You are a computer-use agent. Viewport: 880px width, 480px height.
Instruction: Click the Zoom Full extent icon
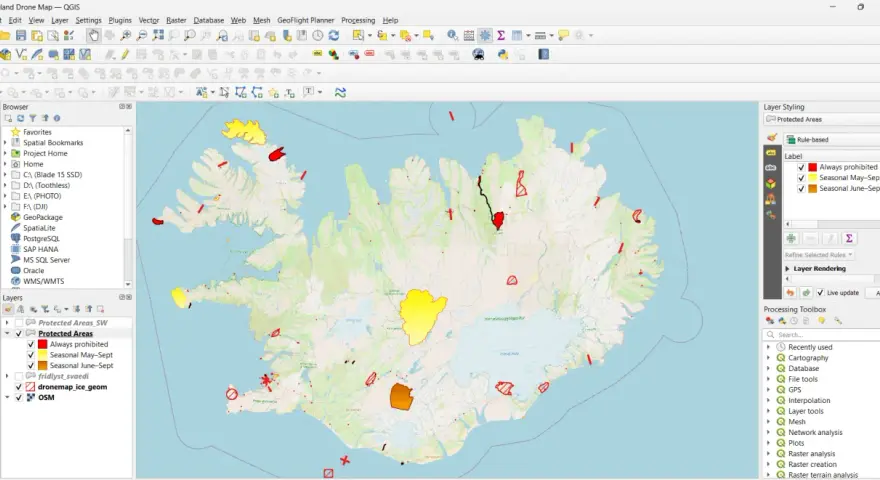coord(158,35)
